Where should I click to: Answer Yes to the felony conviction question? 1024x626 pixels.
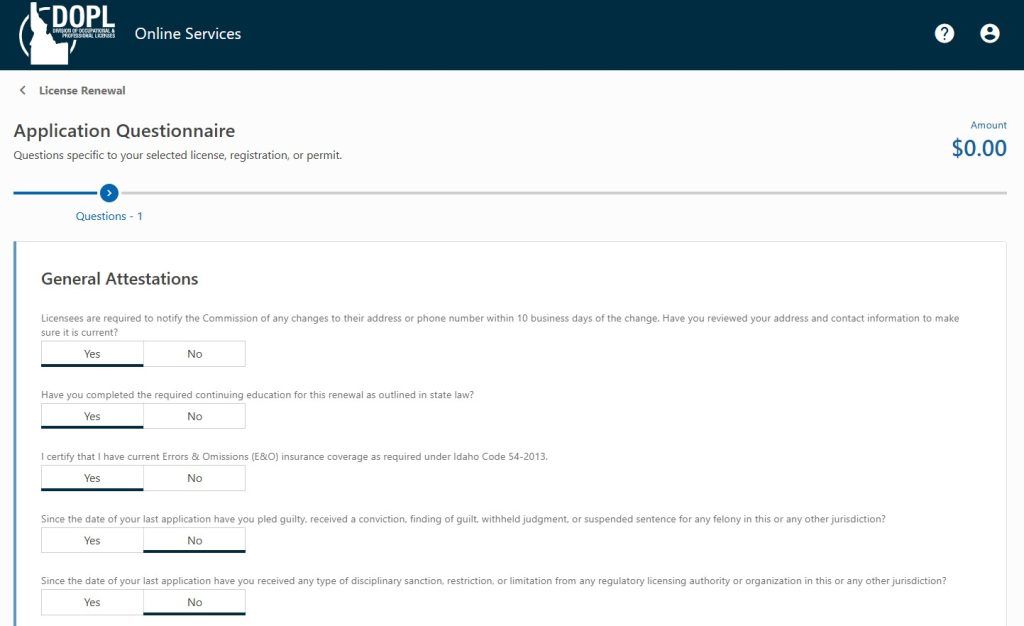point(92,540)
